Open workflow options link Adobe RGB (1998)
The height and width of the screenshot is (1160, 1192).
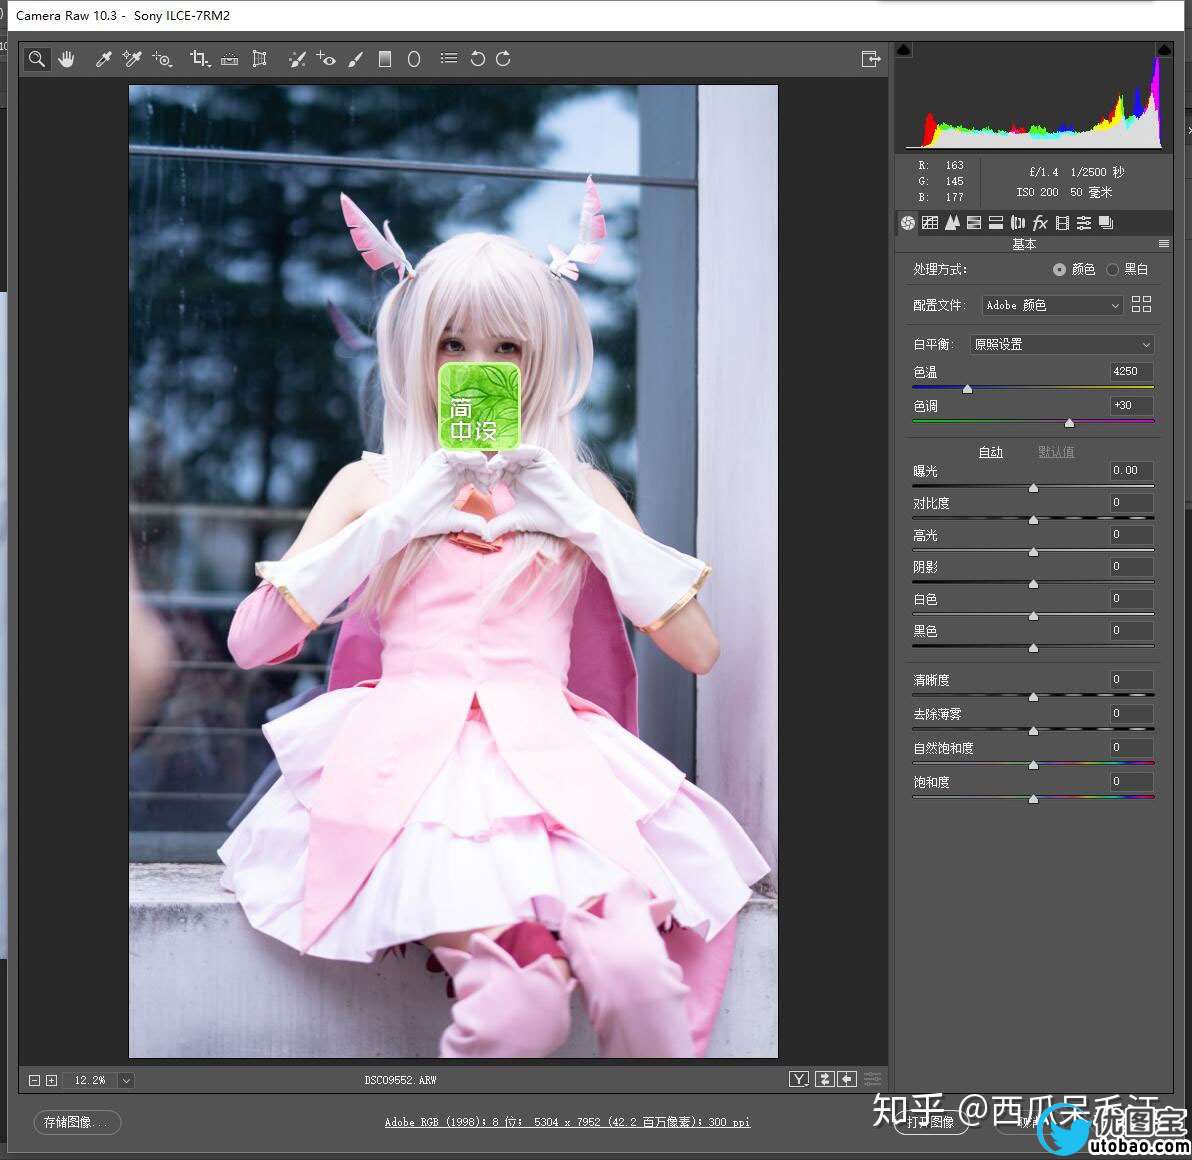click(x=567, y=1122)
